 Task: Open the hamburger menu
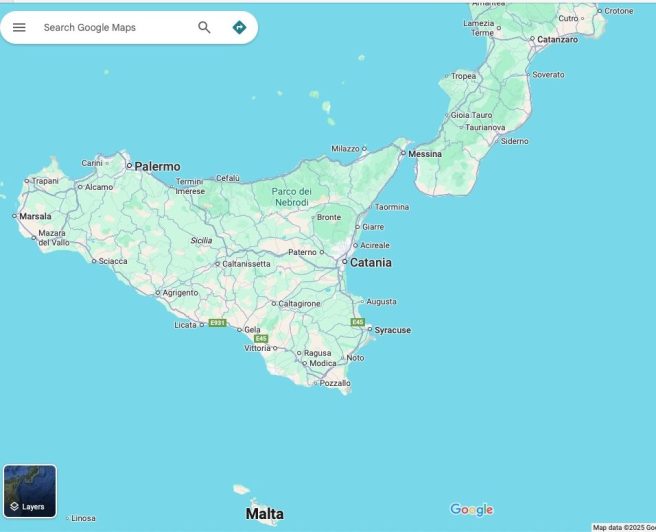coord(19,27)
